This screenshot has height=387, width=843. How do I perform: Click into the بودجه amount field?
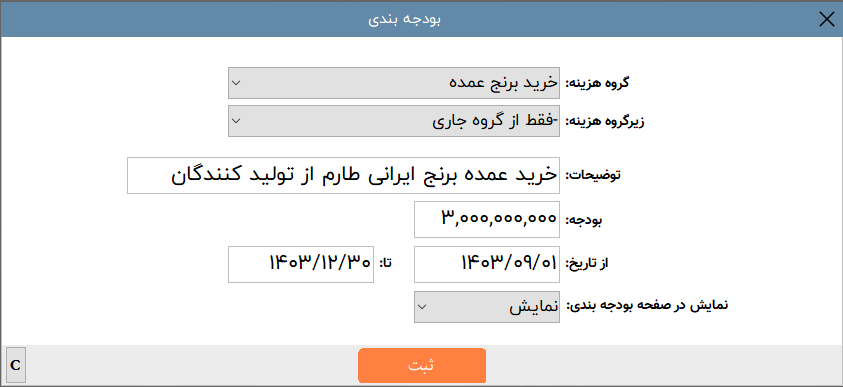pos(487,219)
